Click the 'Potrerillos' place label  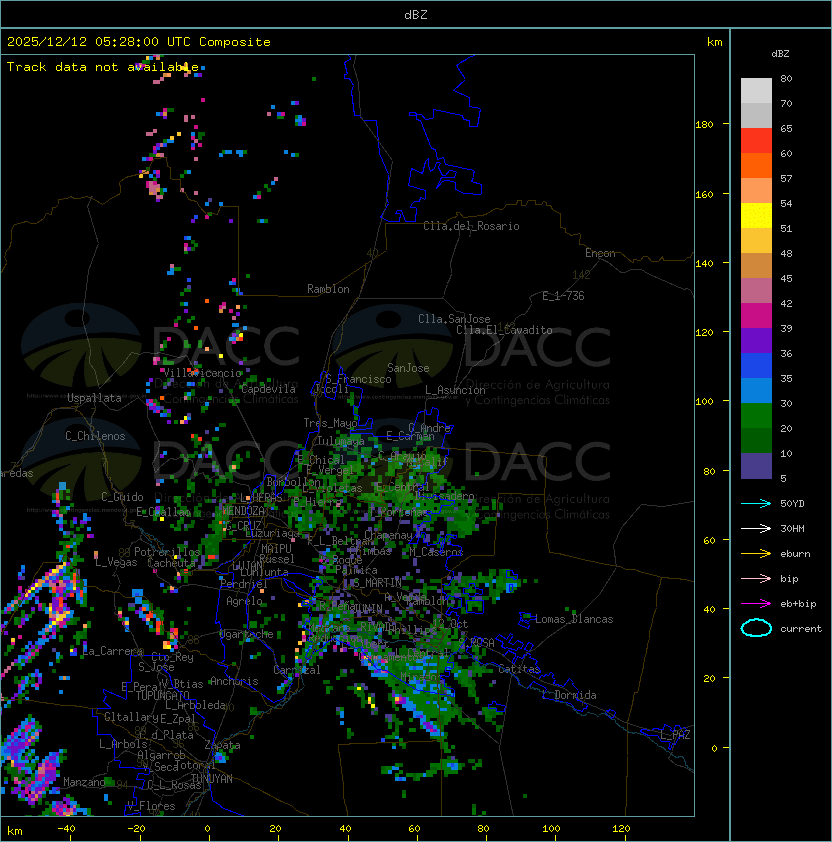[167, 552]
